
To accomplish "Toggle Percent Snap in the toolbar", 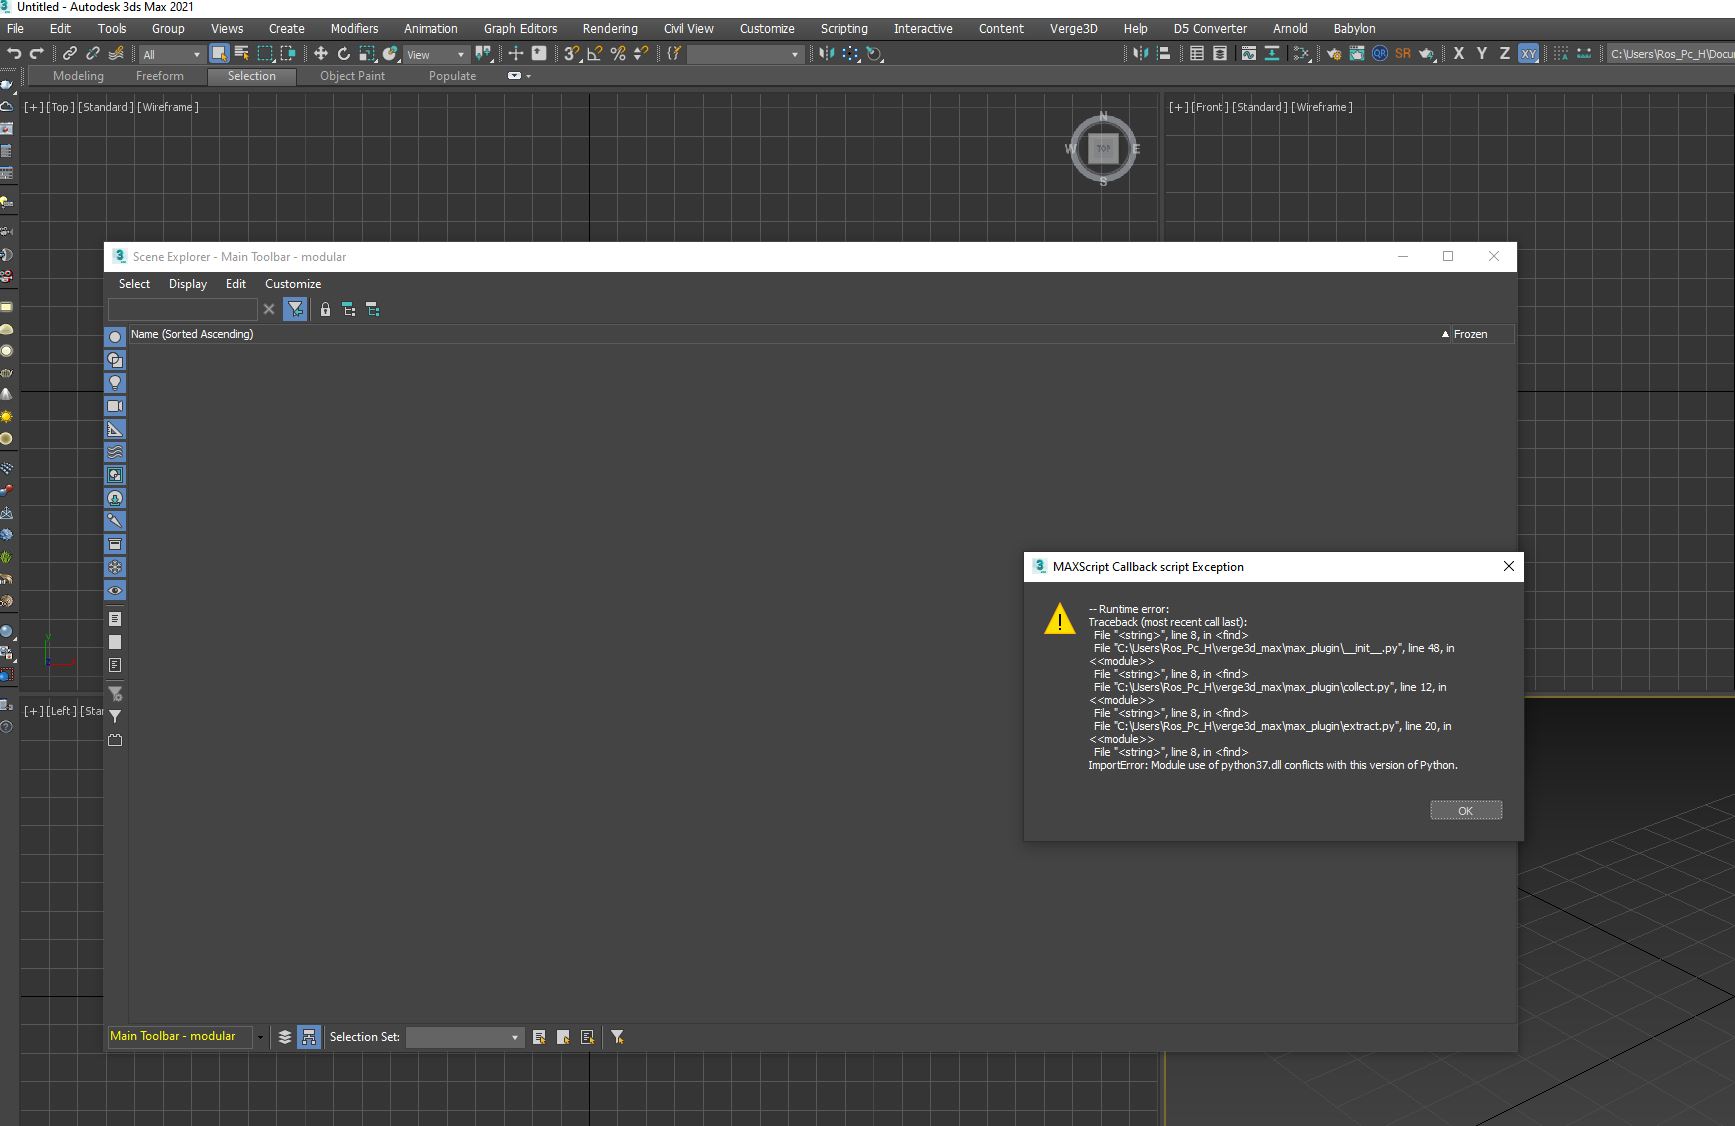I will (x=618, y=53).
